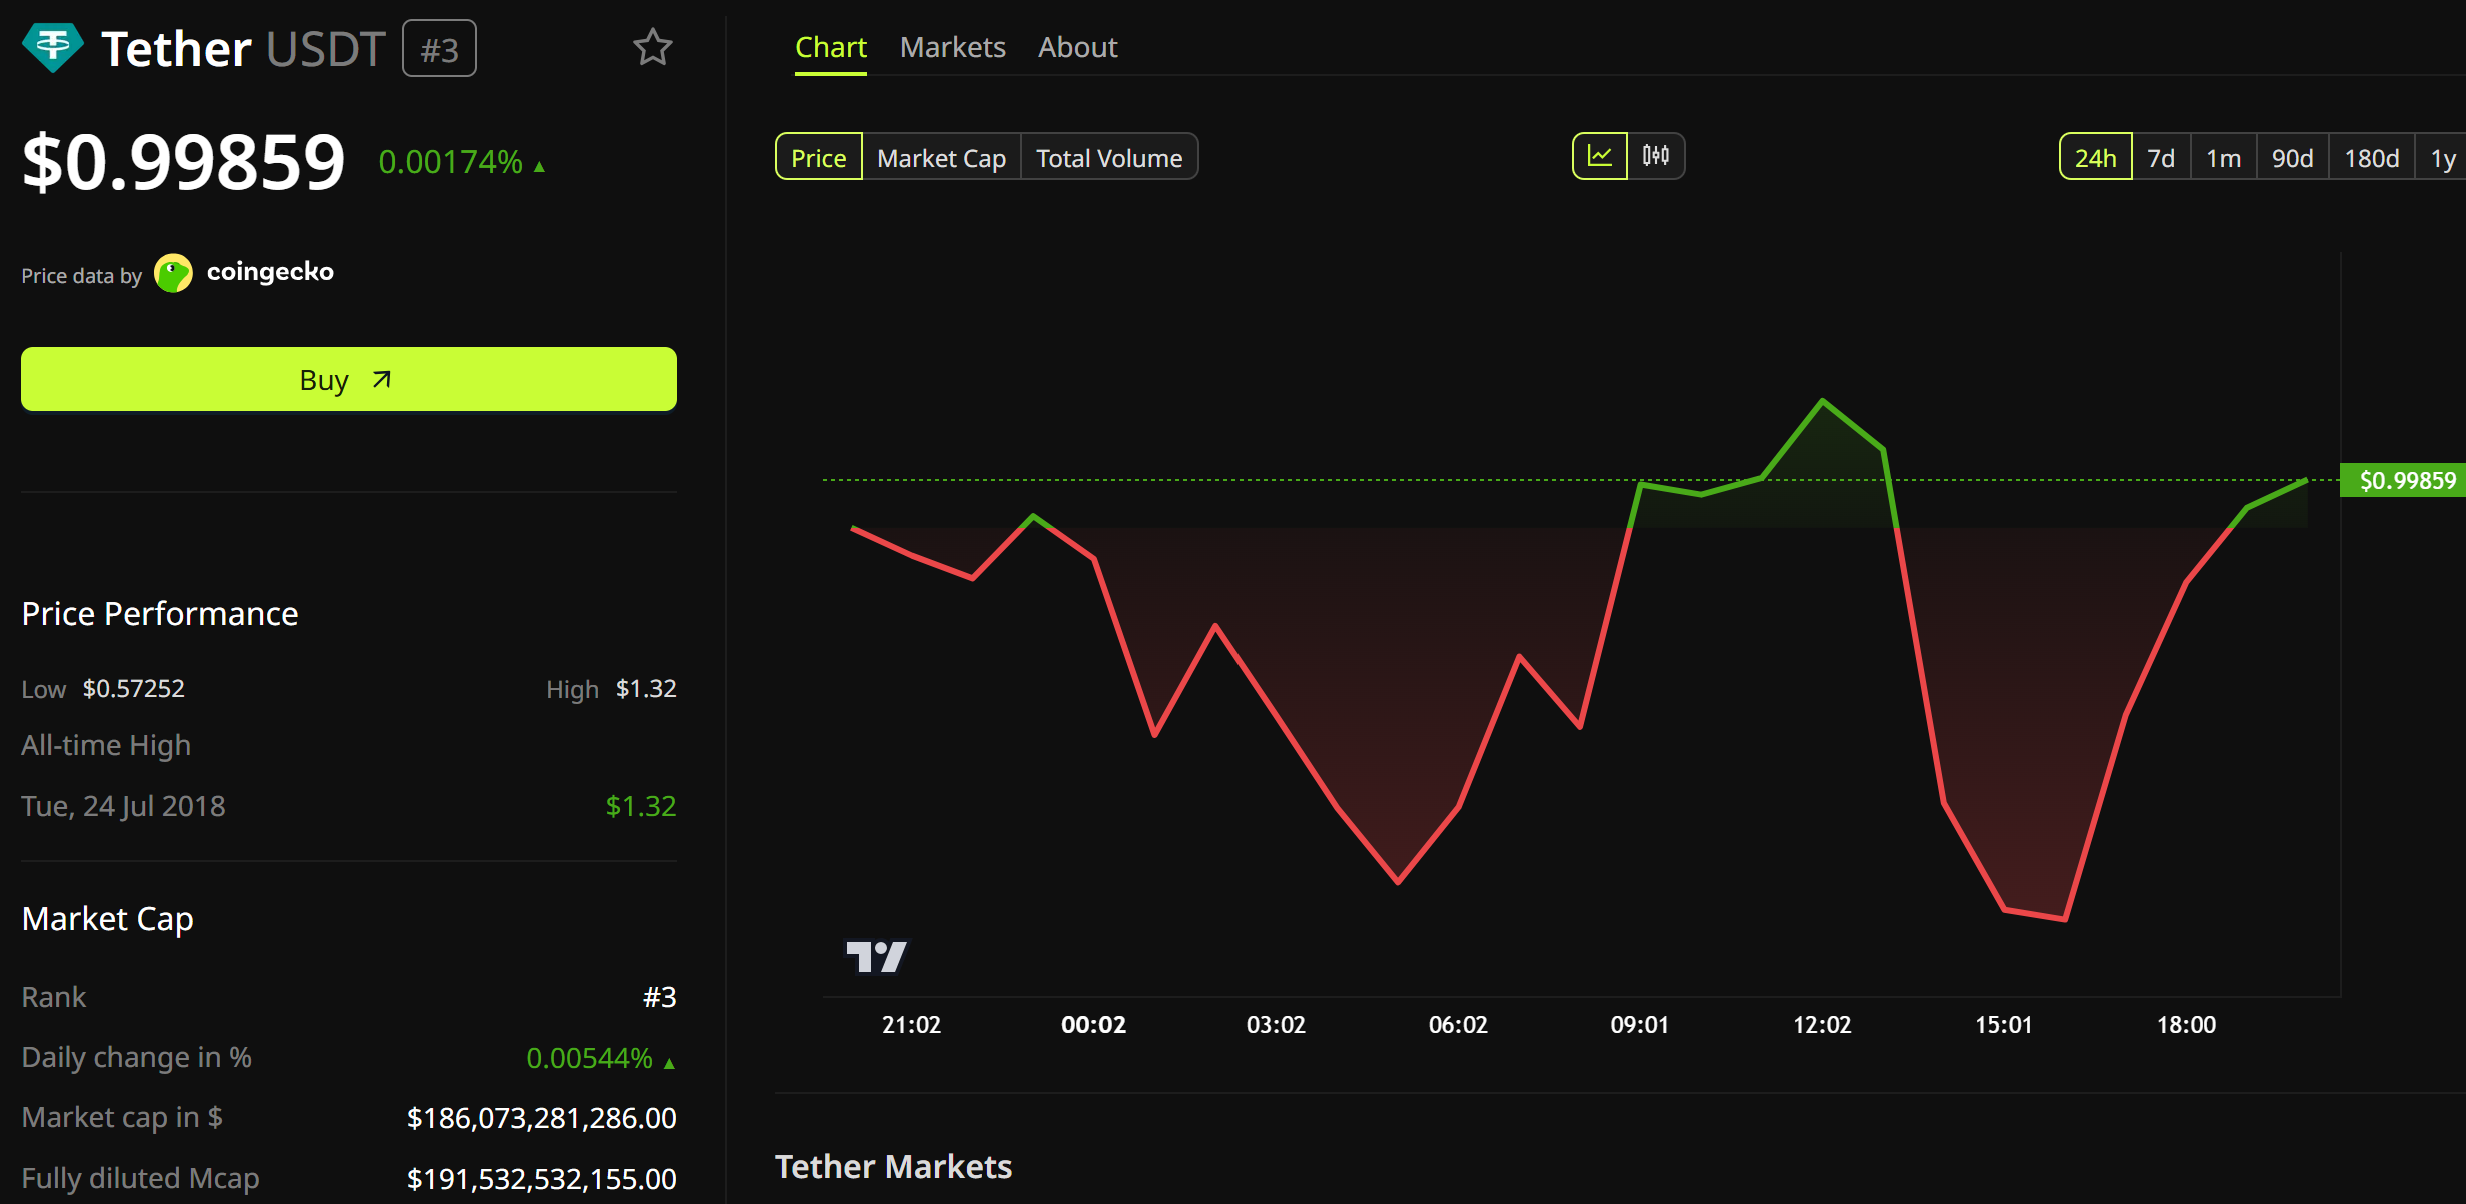Set chart range to 90d

(x=2292, y=157)
